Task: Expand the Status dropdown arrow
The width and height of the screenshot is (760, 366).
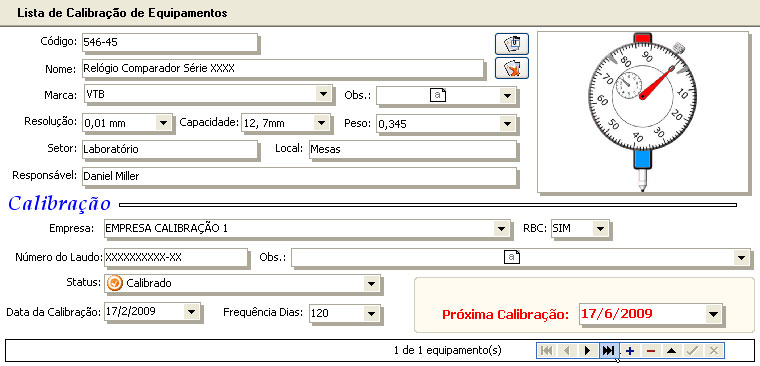Action: 372,284
